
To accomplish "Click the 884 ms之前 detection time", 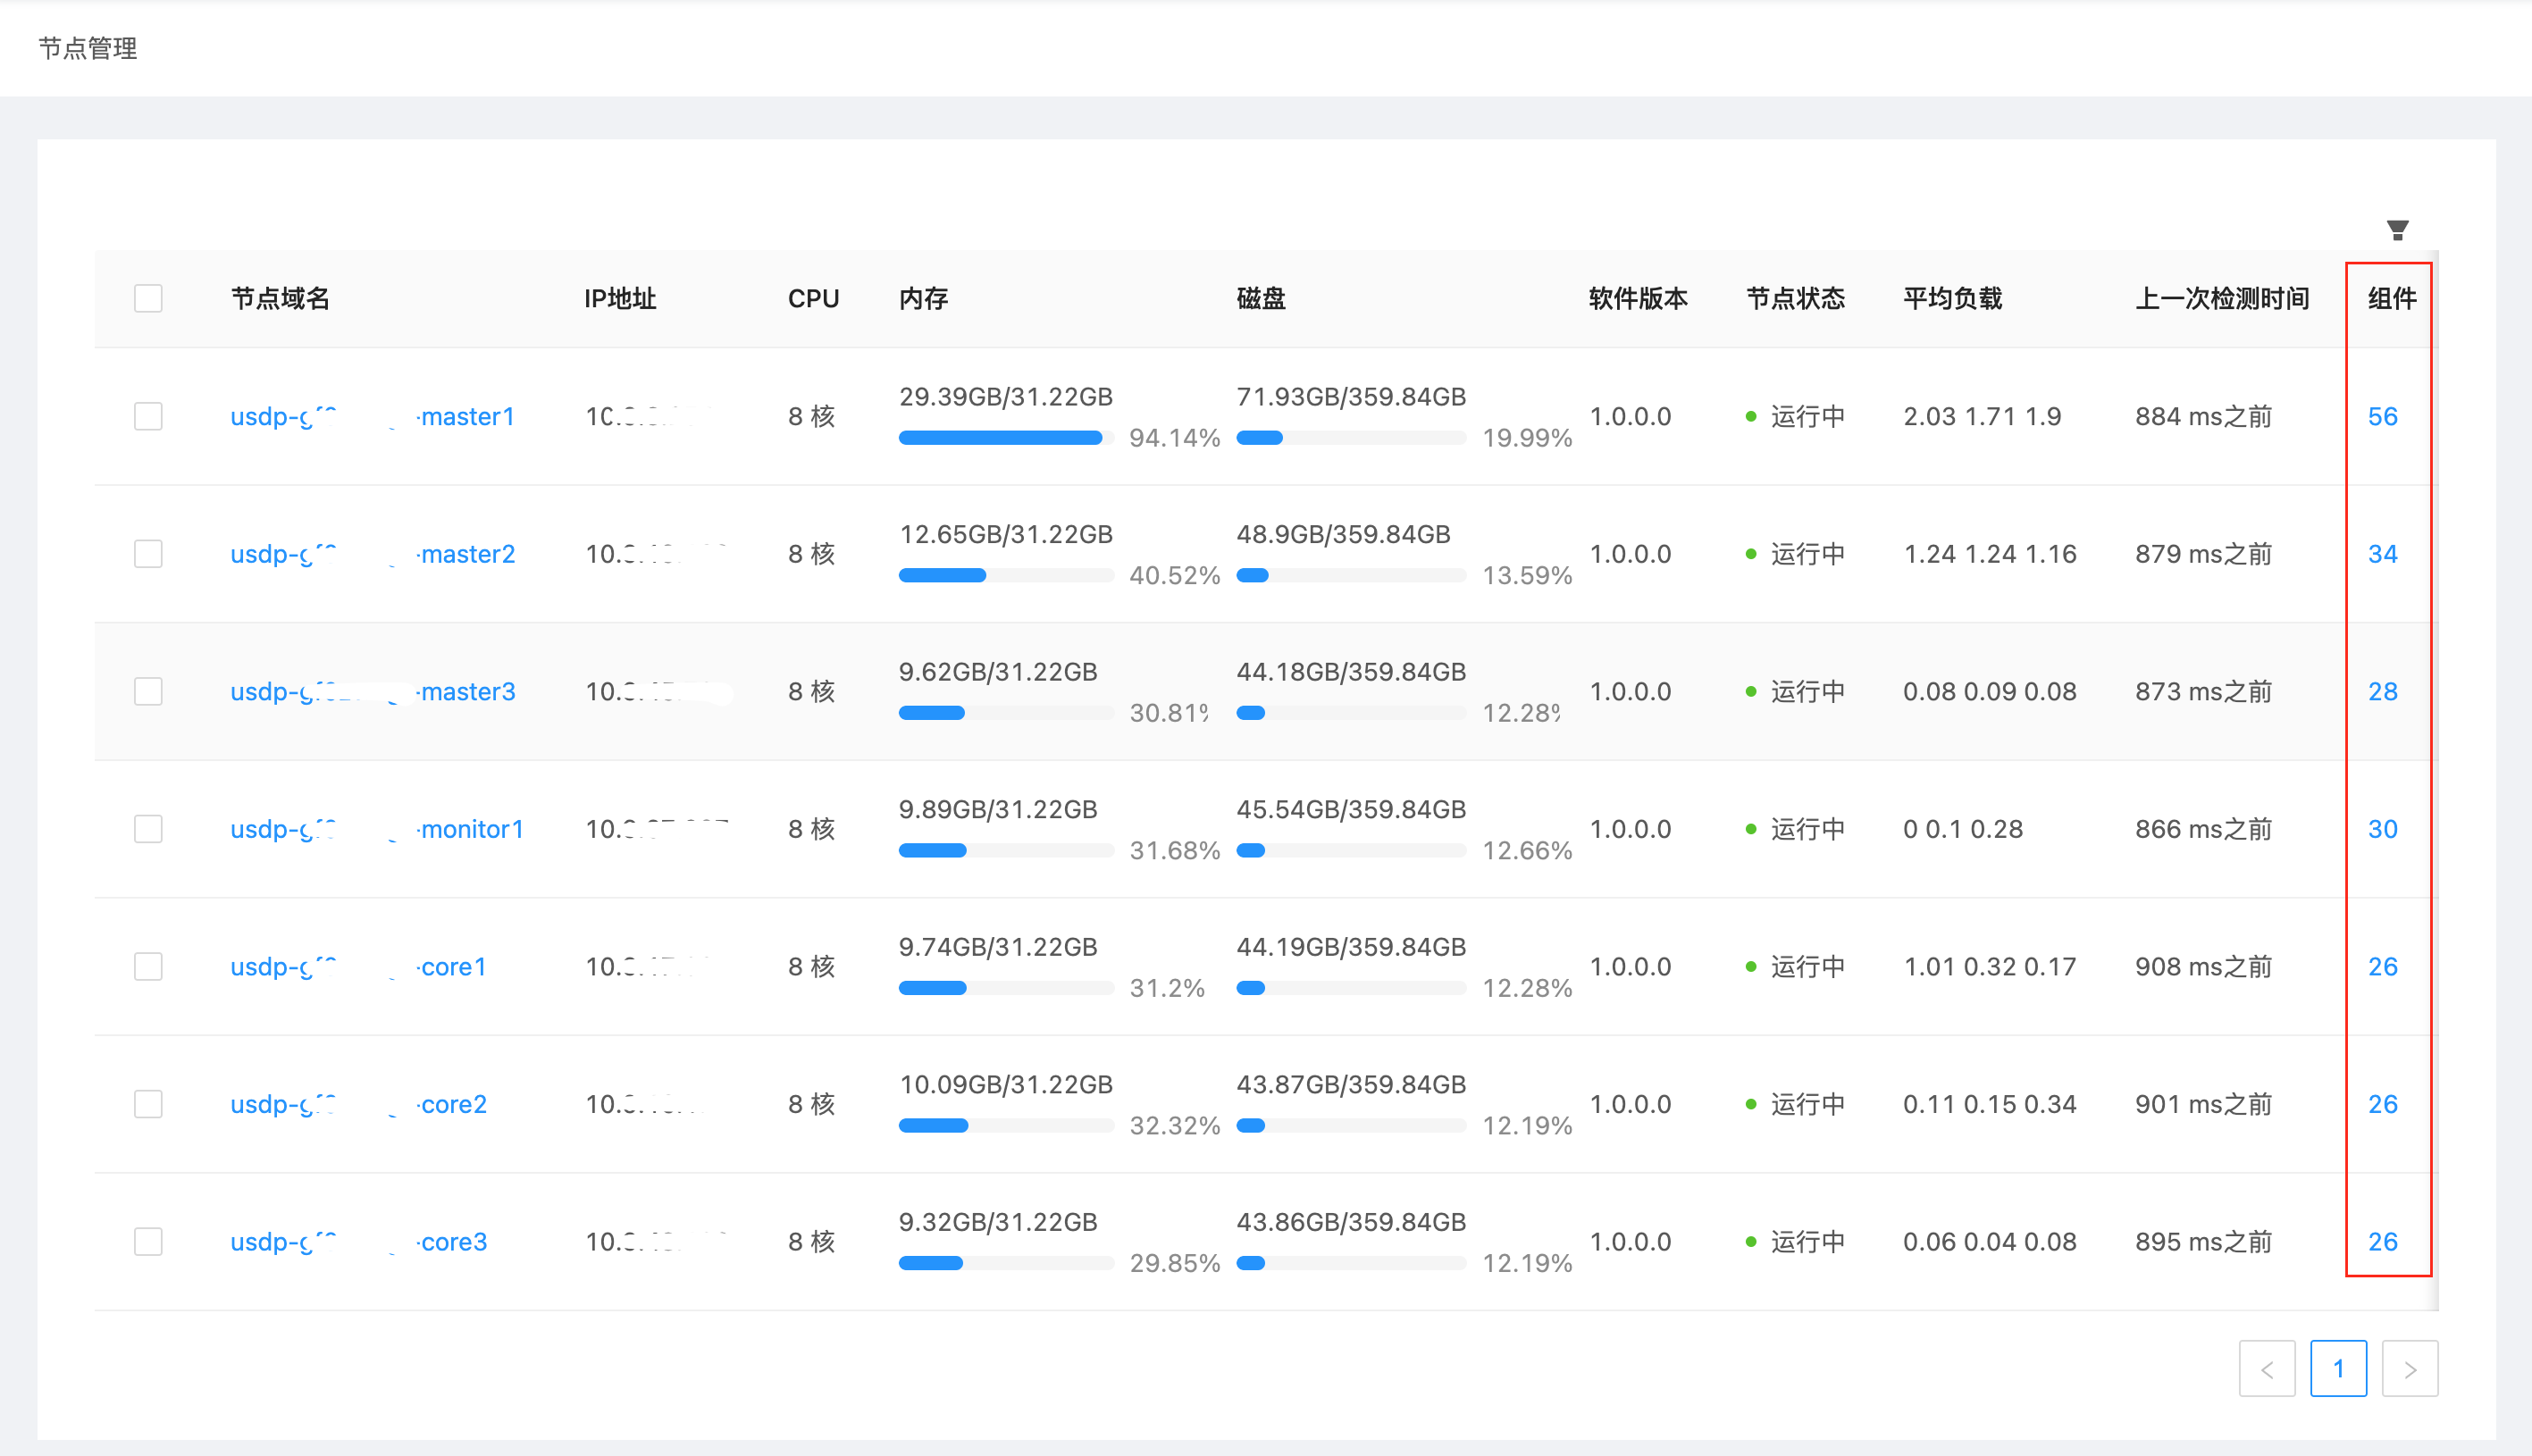I will click(x=2203, y=416).
